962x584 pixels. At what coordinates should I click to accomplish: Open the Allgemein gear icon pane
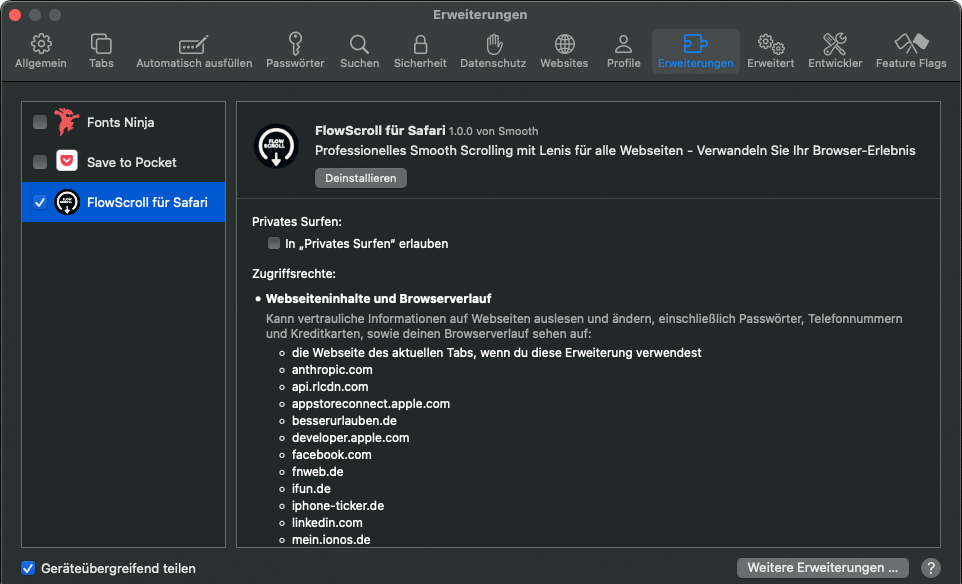click(40, 51)
